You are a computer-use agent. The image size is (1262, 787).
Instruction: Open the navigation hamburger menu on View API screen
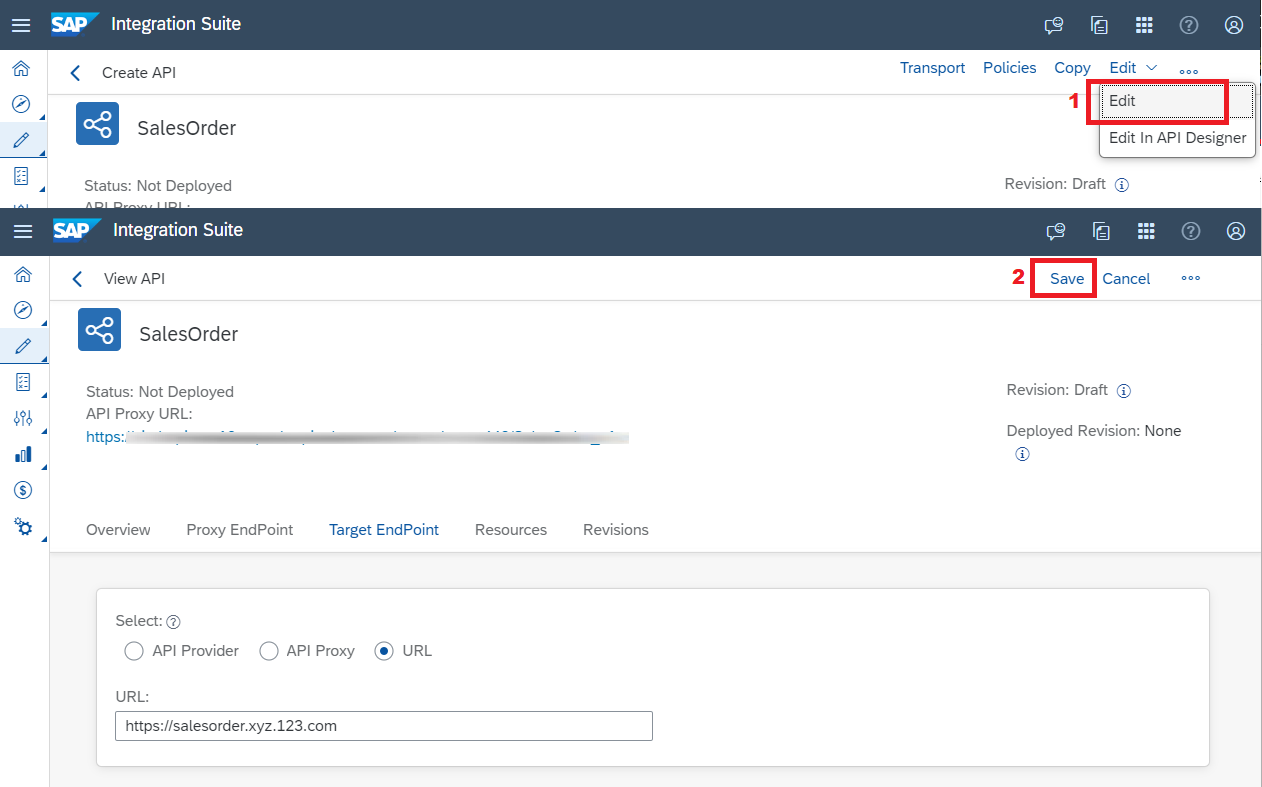[23, 231]
